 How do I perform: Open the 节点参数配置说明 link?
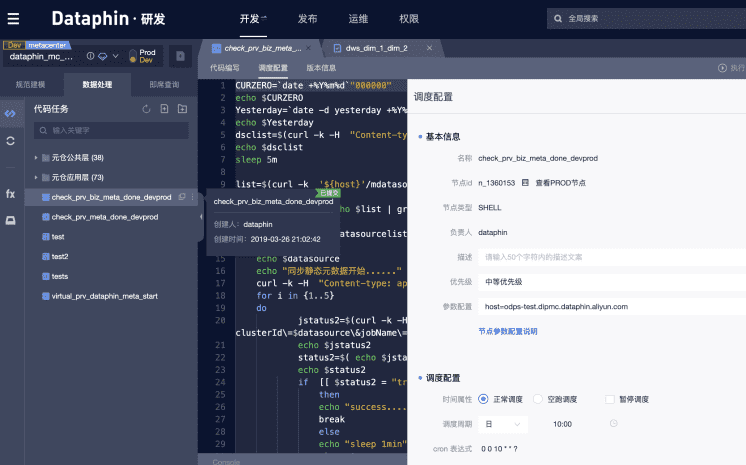tap(508, 331)
